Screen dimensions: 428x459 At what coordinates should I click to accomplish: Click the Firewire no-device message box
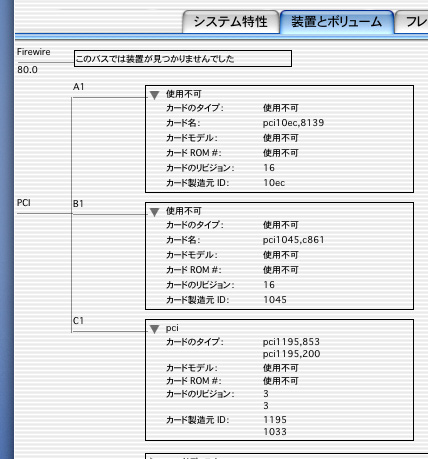(x=183, y=59)
